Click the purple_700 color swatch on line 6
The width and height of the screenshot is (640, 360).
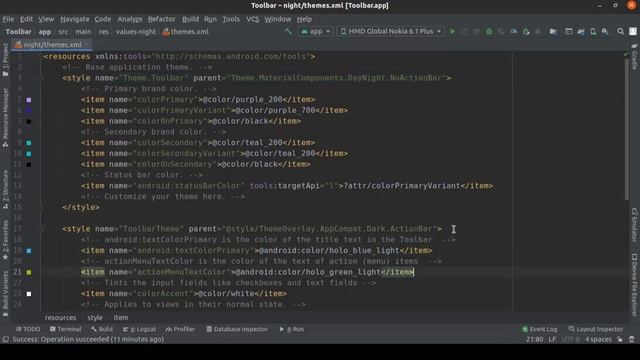tap(29, 110)
